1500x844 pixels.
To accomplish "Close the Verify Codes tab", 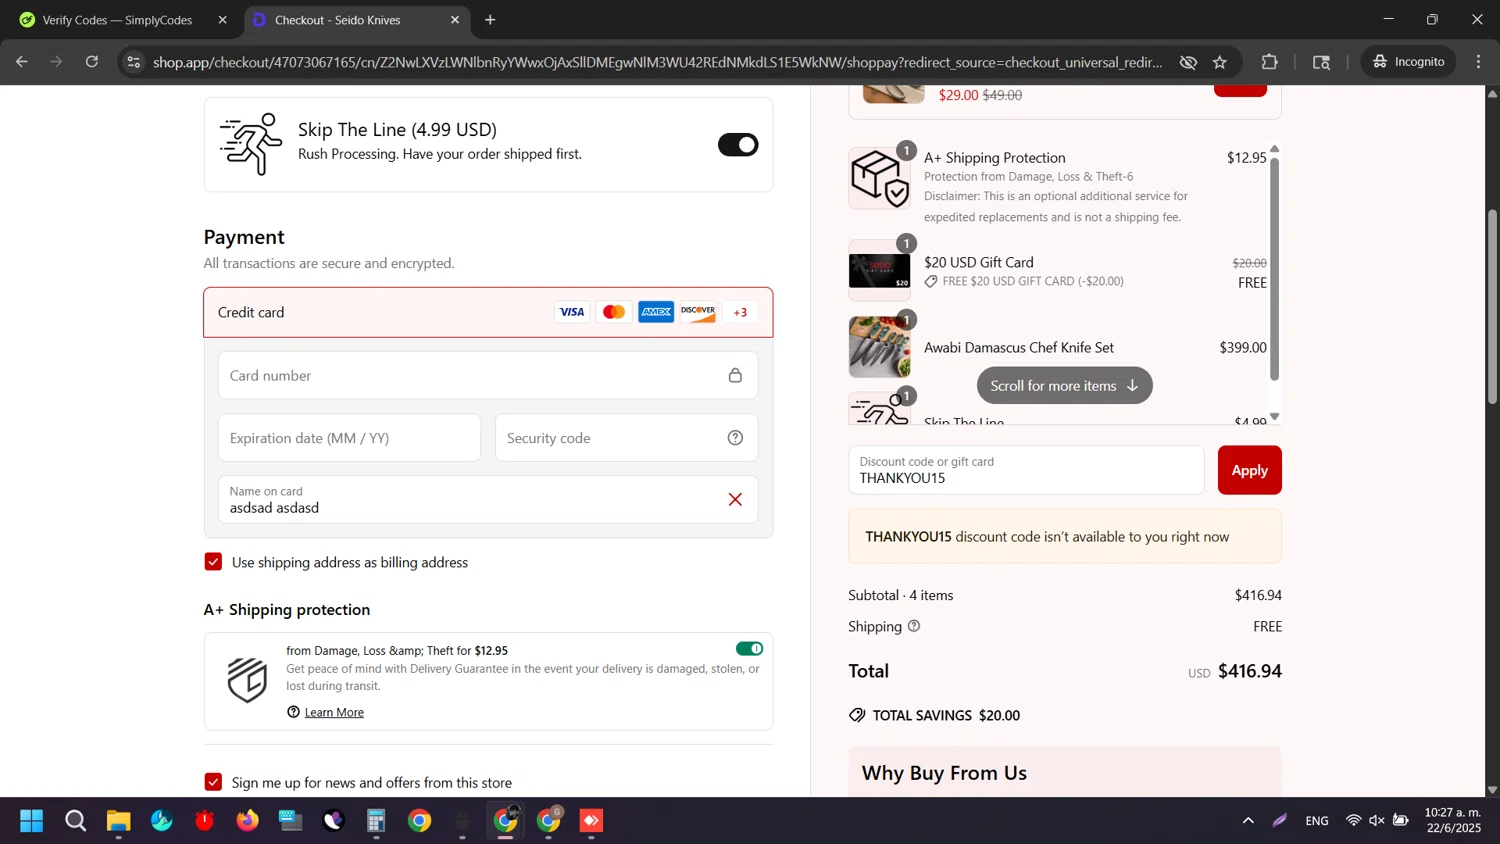I will coord(222,20).
